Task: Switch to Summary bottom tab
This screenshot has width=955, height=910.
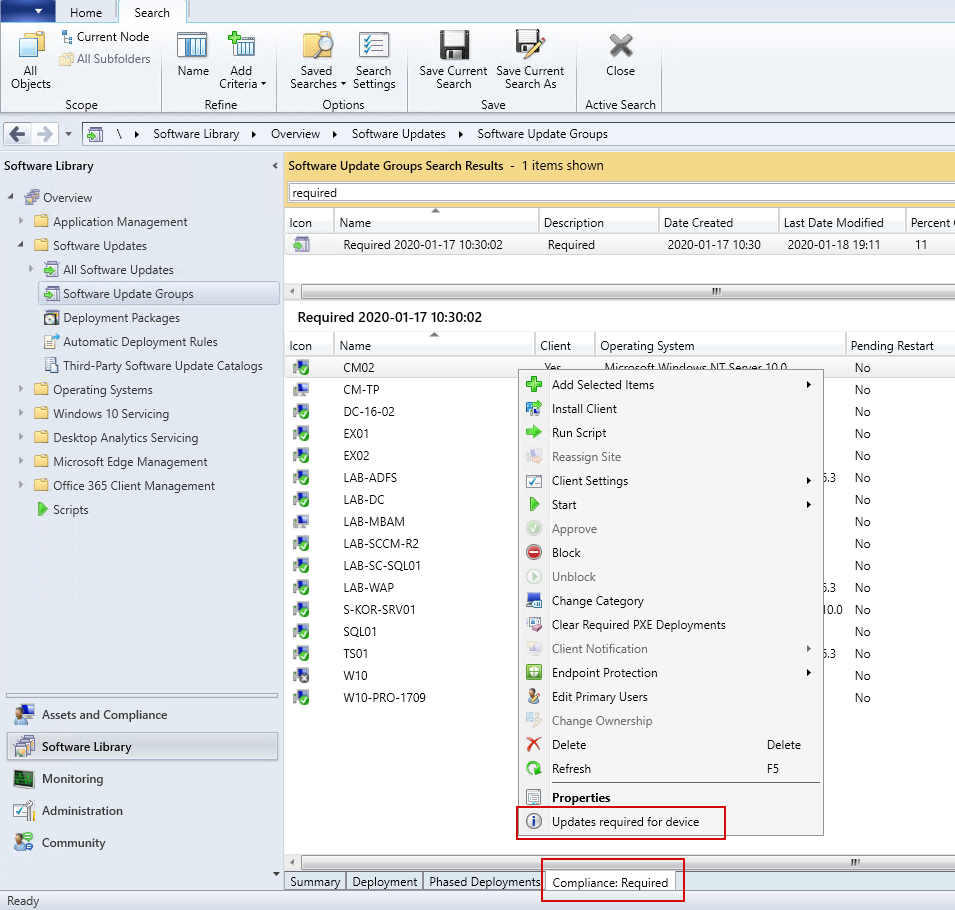Action: [315, 881]
